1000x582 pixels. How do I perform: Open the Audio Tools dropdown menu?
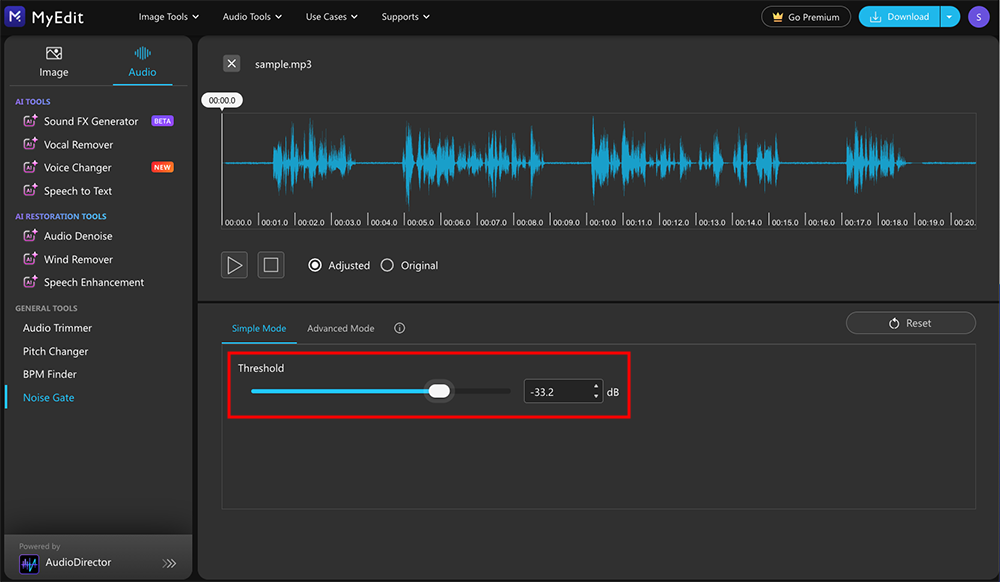click(x=252, y=16)
